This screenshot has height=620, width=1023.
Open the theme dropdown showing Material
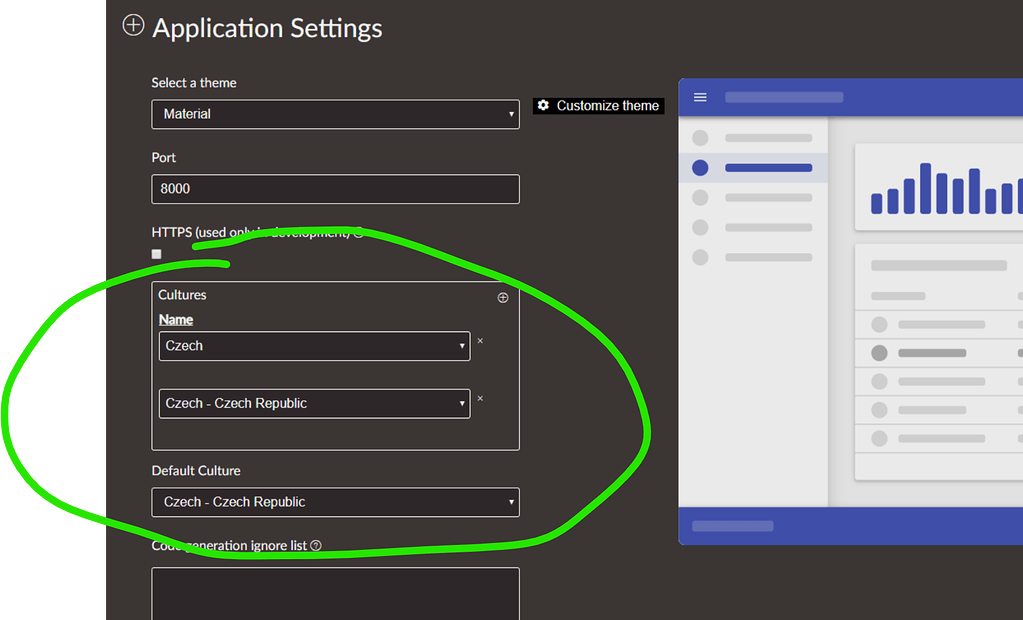click(x=335, y=114)
